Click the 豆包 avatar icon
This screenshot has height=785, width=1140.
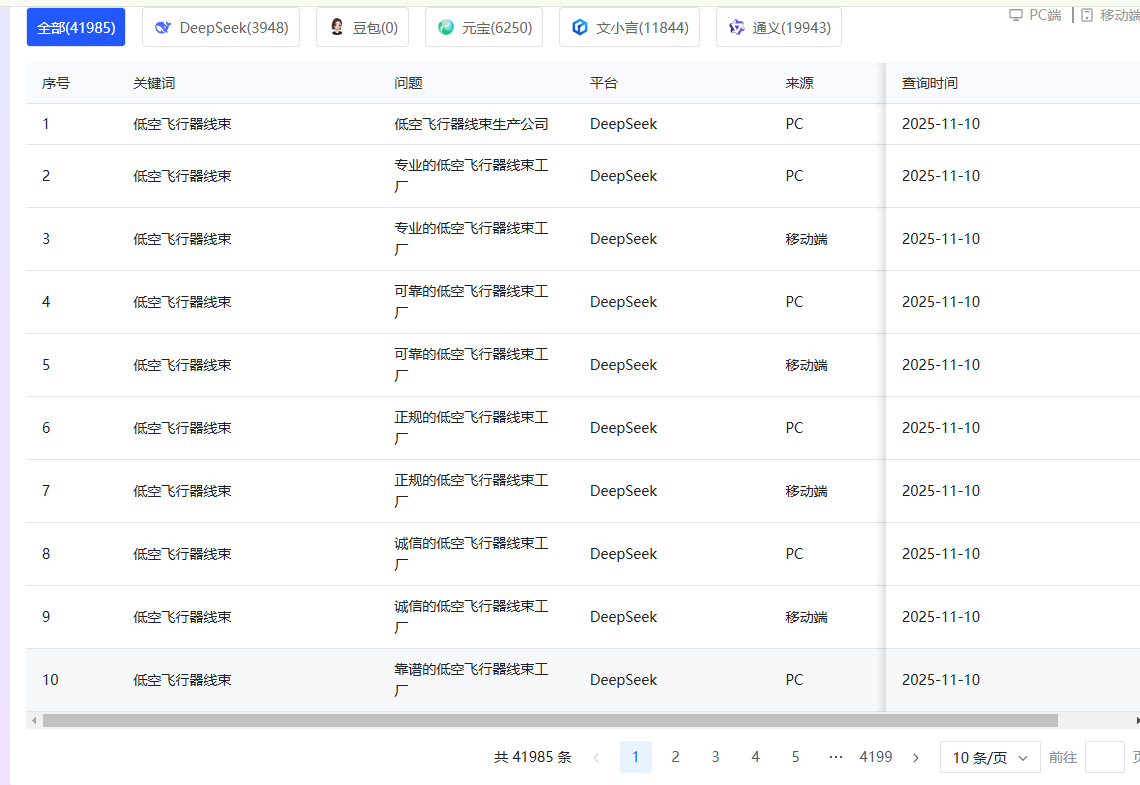337,28
